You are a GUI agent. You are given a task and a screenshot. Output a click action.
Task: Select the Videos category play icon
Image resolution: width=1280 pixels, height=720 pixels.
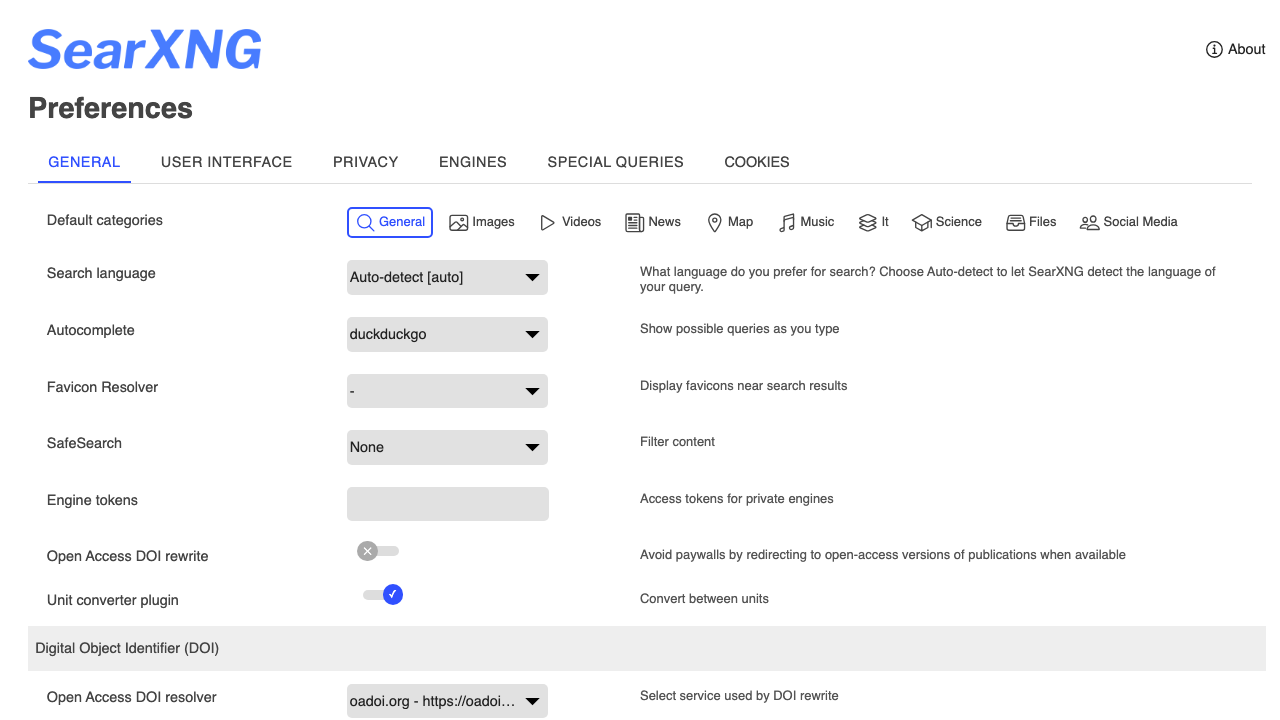coord(547,222)
